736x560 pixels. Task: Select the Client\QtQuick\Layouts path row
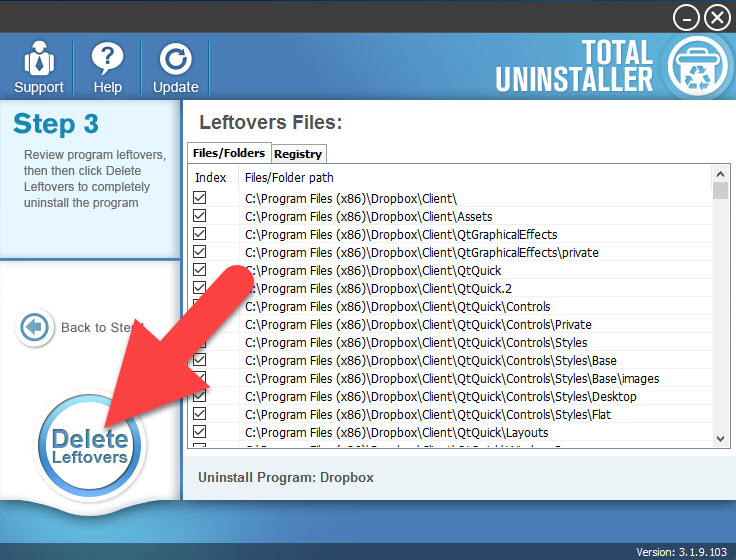coord(397,432)
